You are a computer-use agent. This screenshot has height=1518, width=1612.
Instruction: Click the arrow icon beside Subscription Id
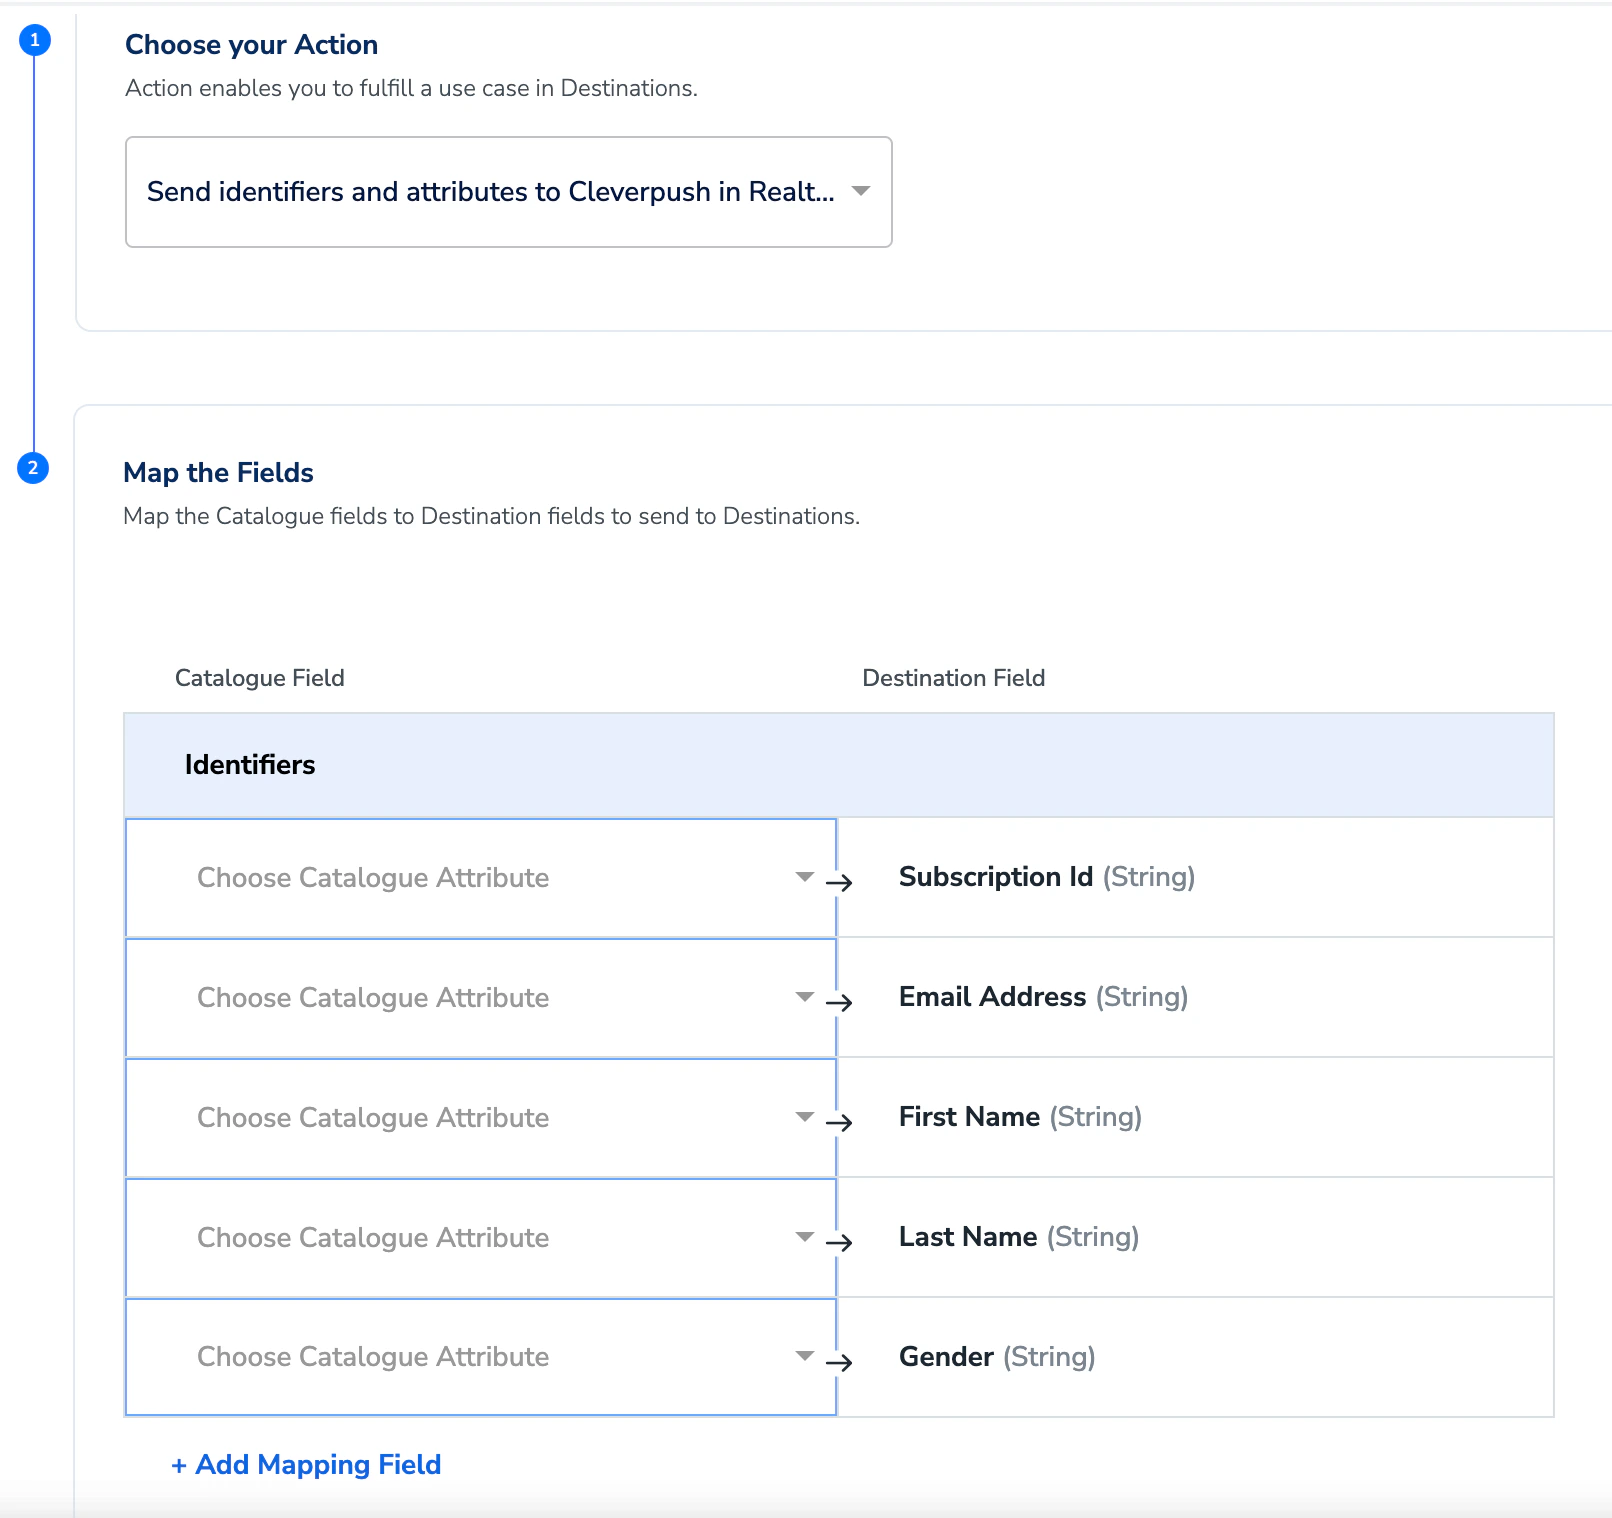[839, 883]
